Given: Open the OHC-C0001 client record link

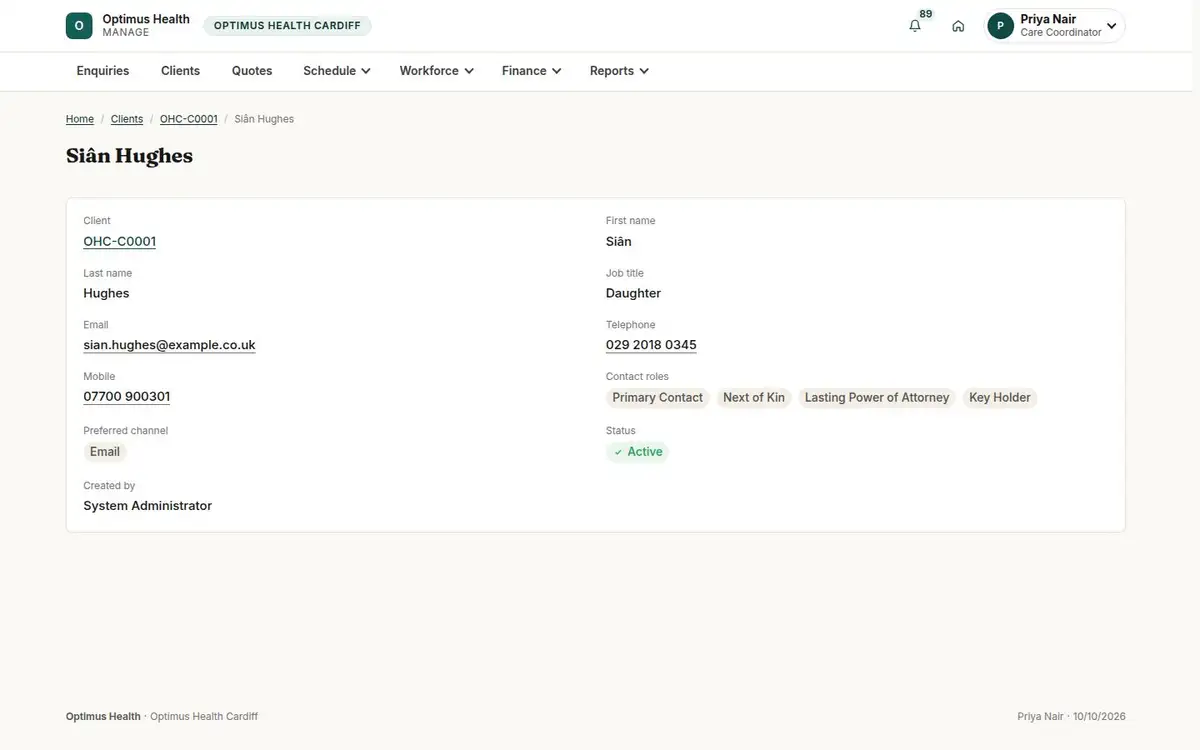Looking at the screenshot, I should (120, 241).
